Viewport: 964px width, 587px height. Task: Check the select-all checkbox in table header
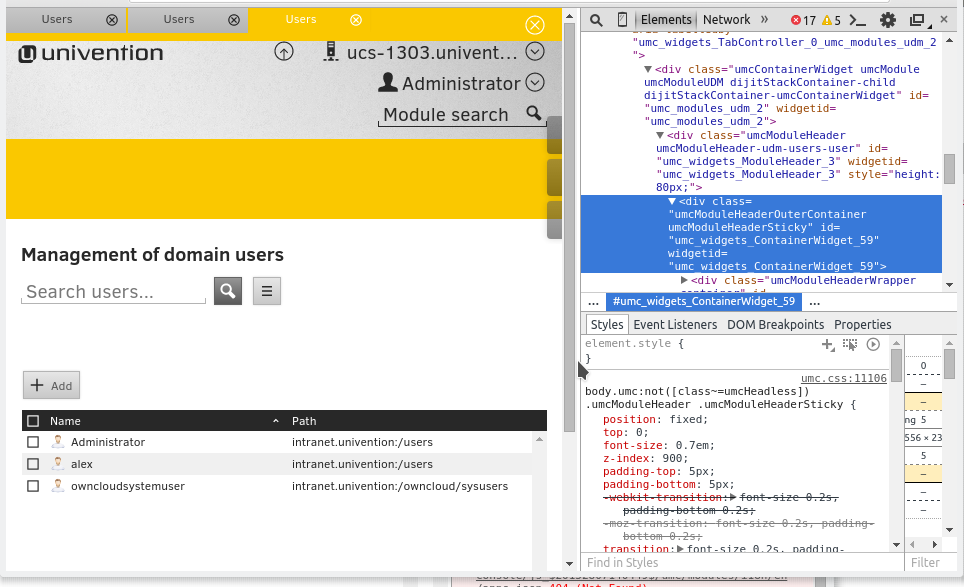click(x=33, y=421)
